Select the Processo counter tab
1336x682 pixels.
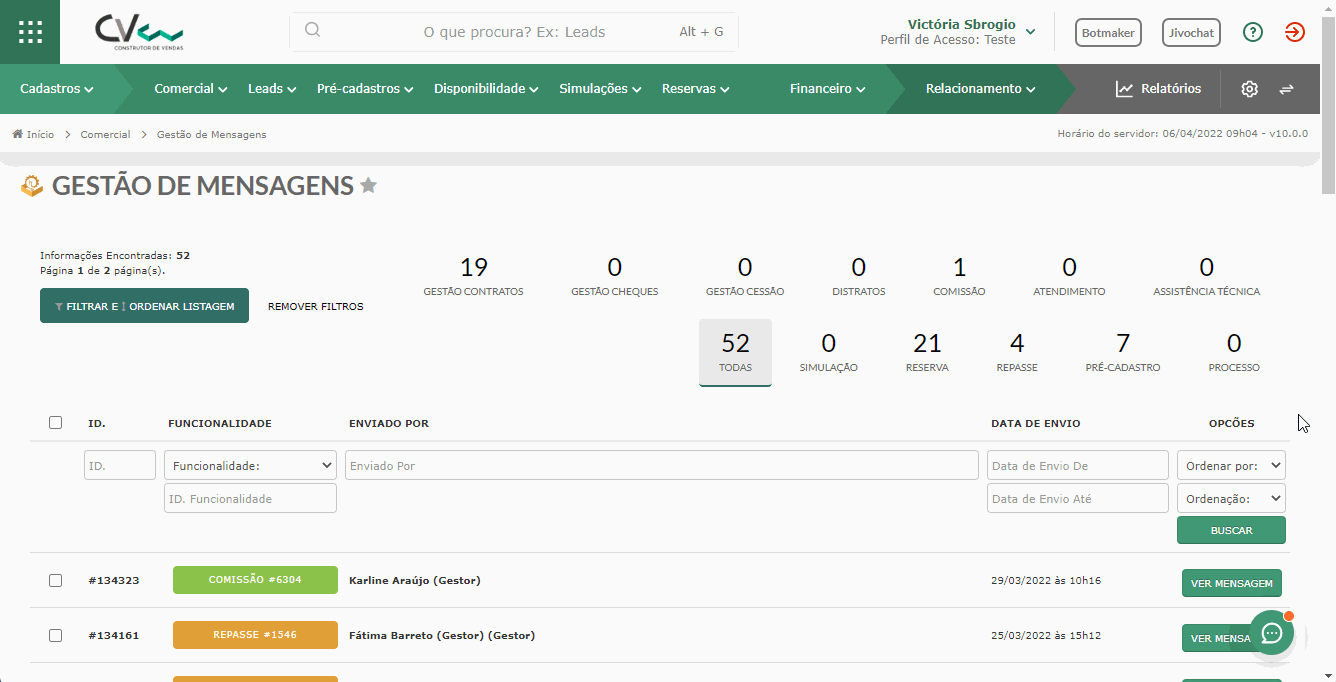[x=1234, y=352]
